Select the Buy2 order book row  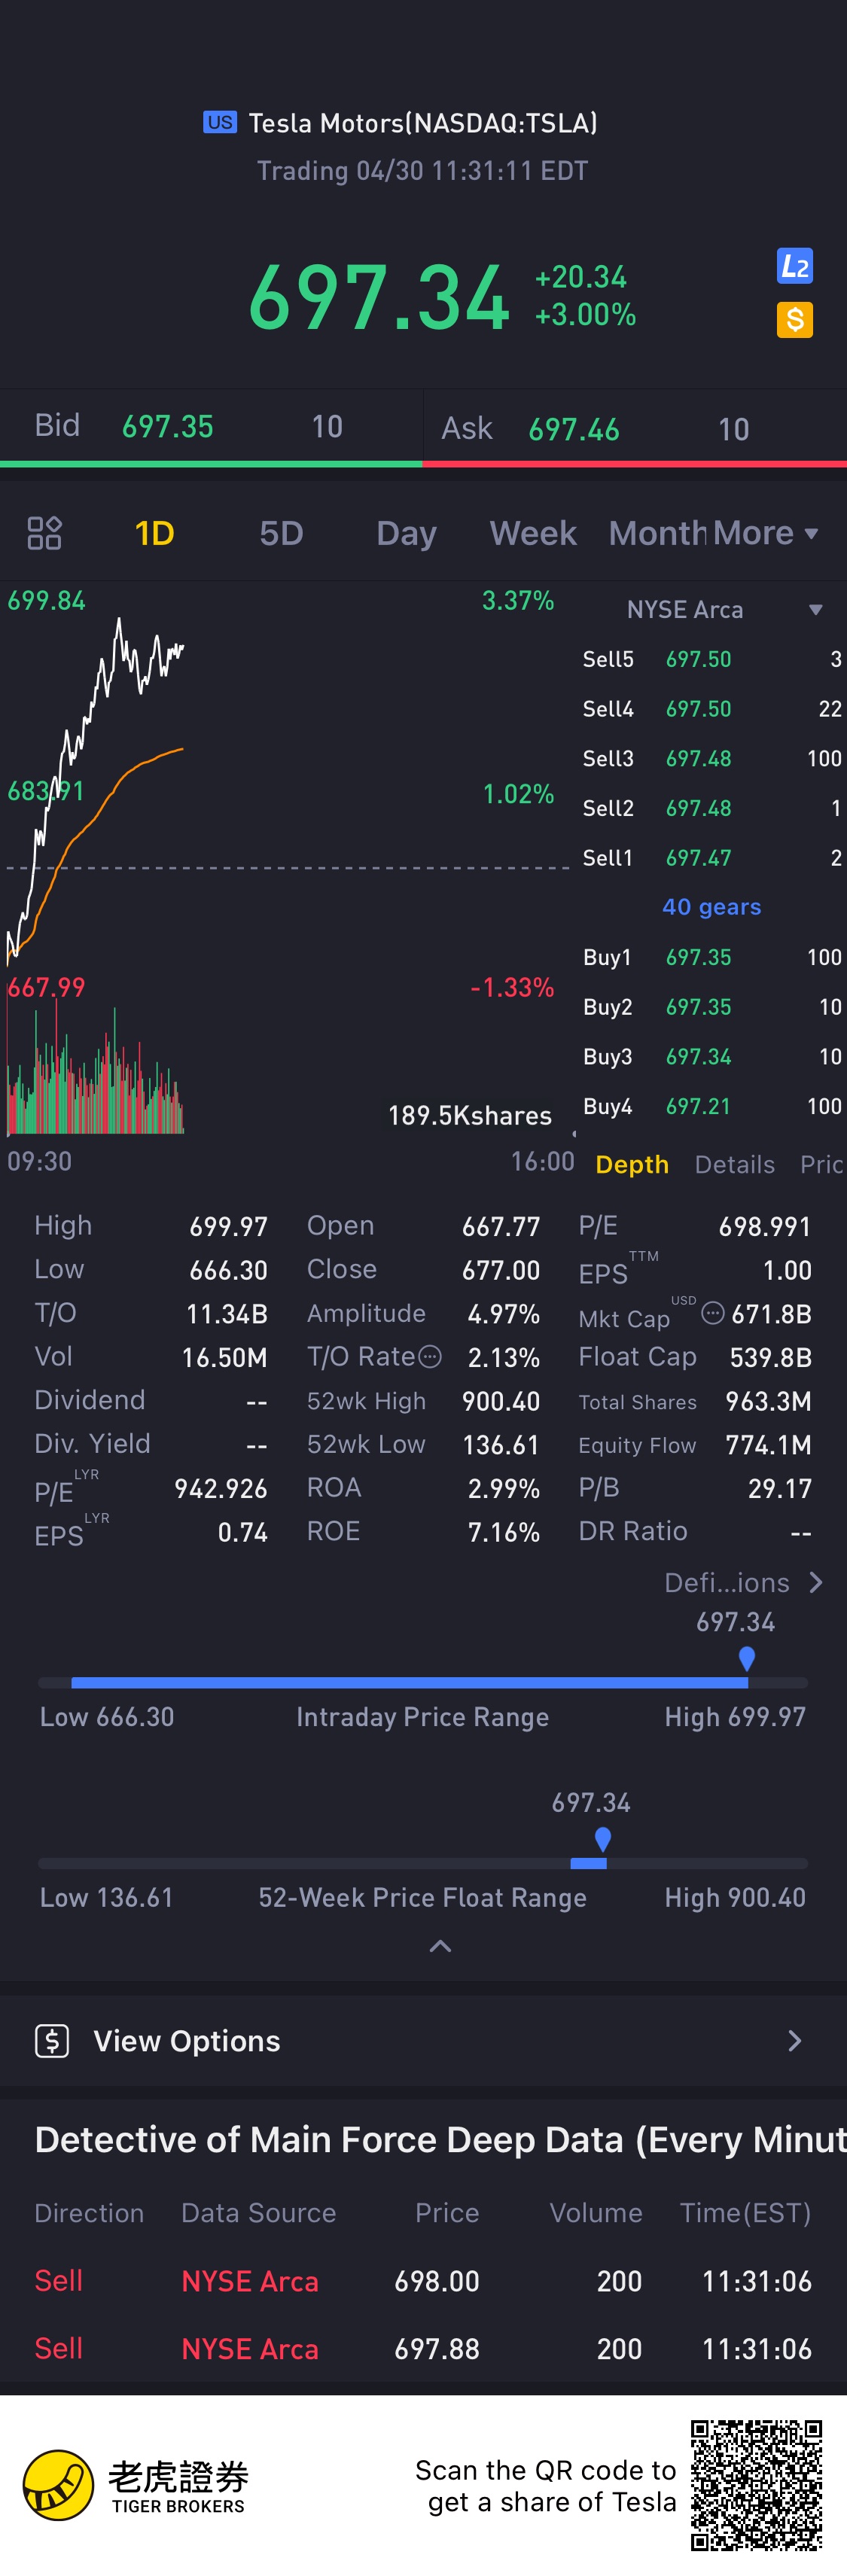tap(712, 1007)
